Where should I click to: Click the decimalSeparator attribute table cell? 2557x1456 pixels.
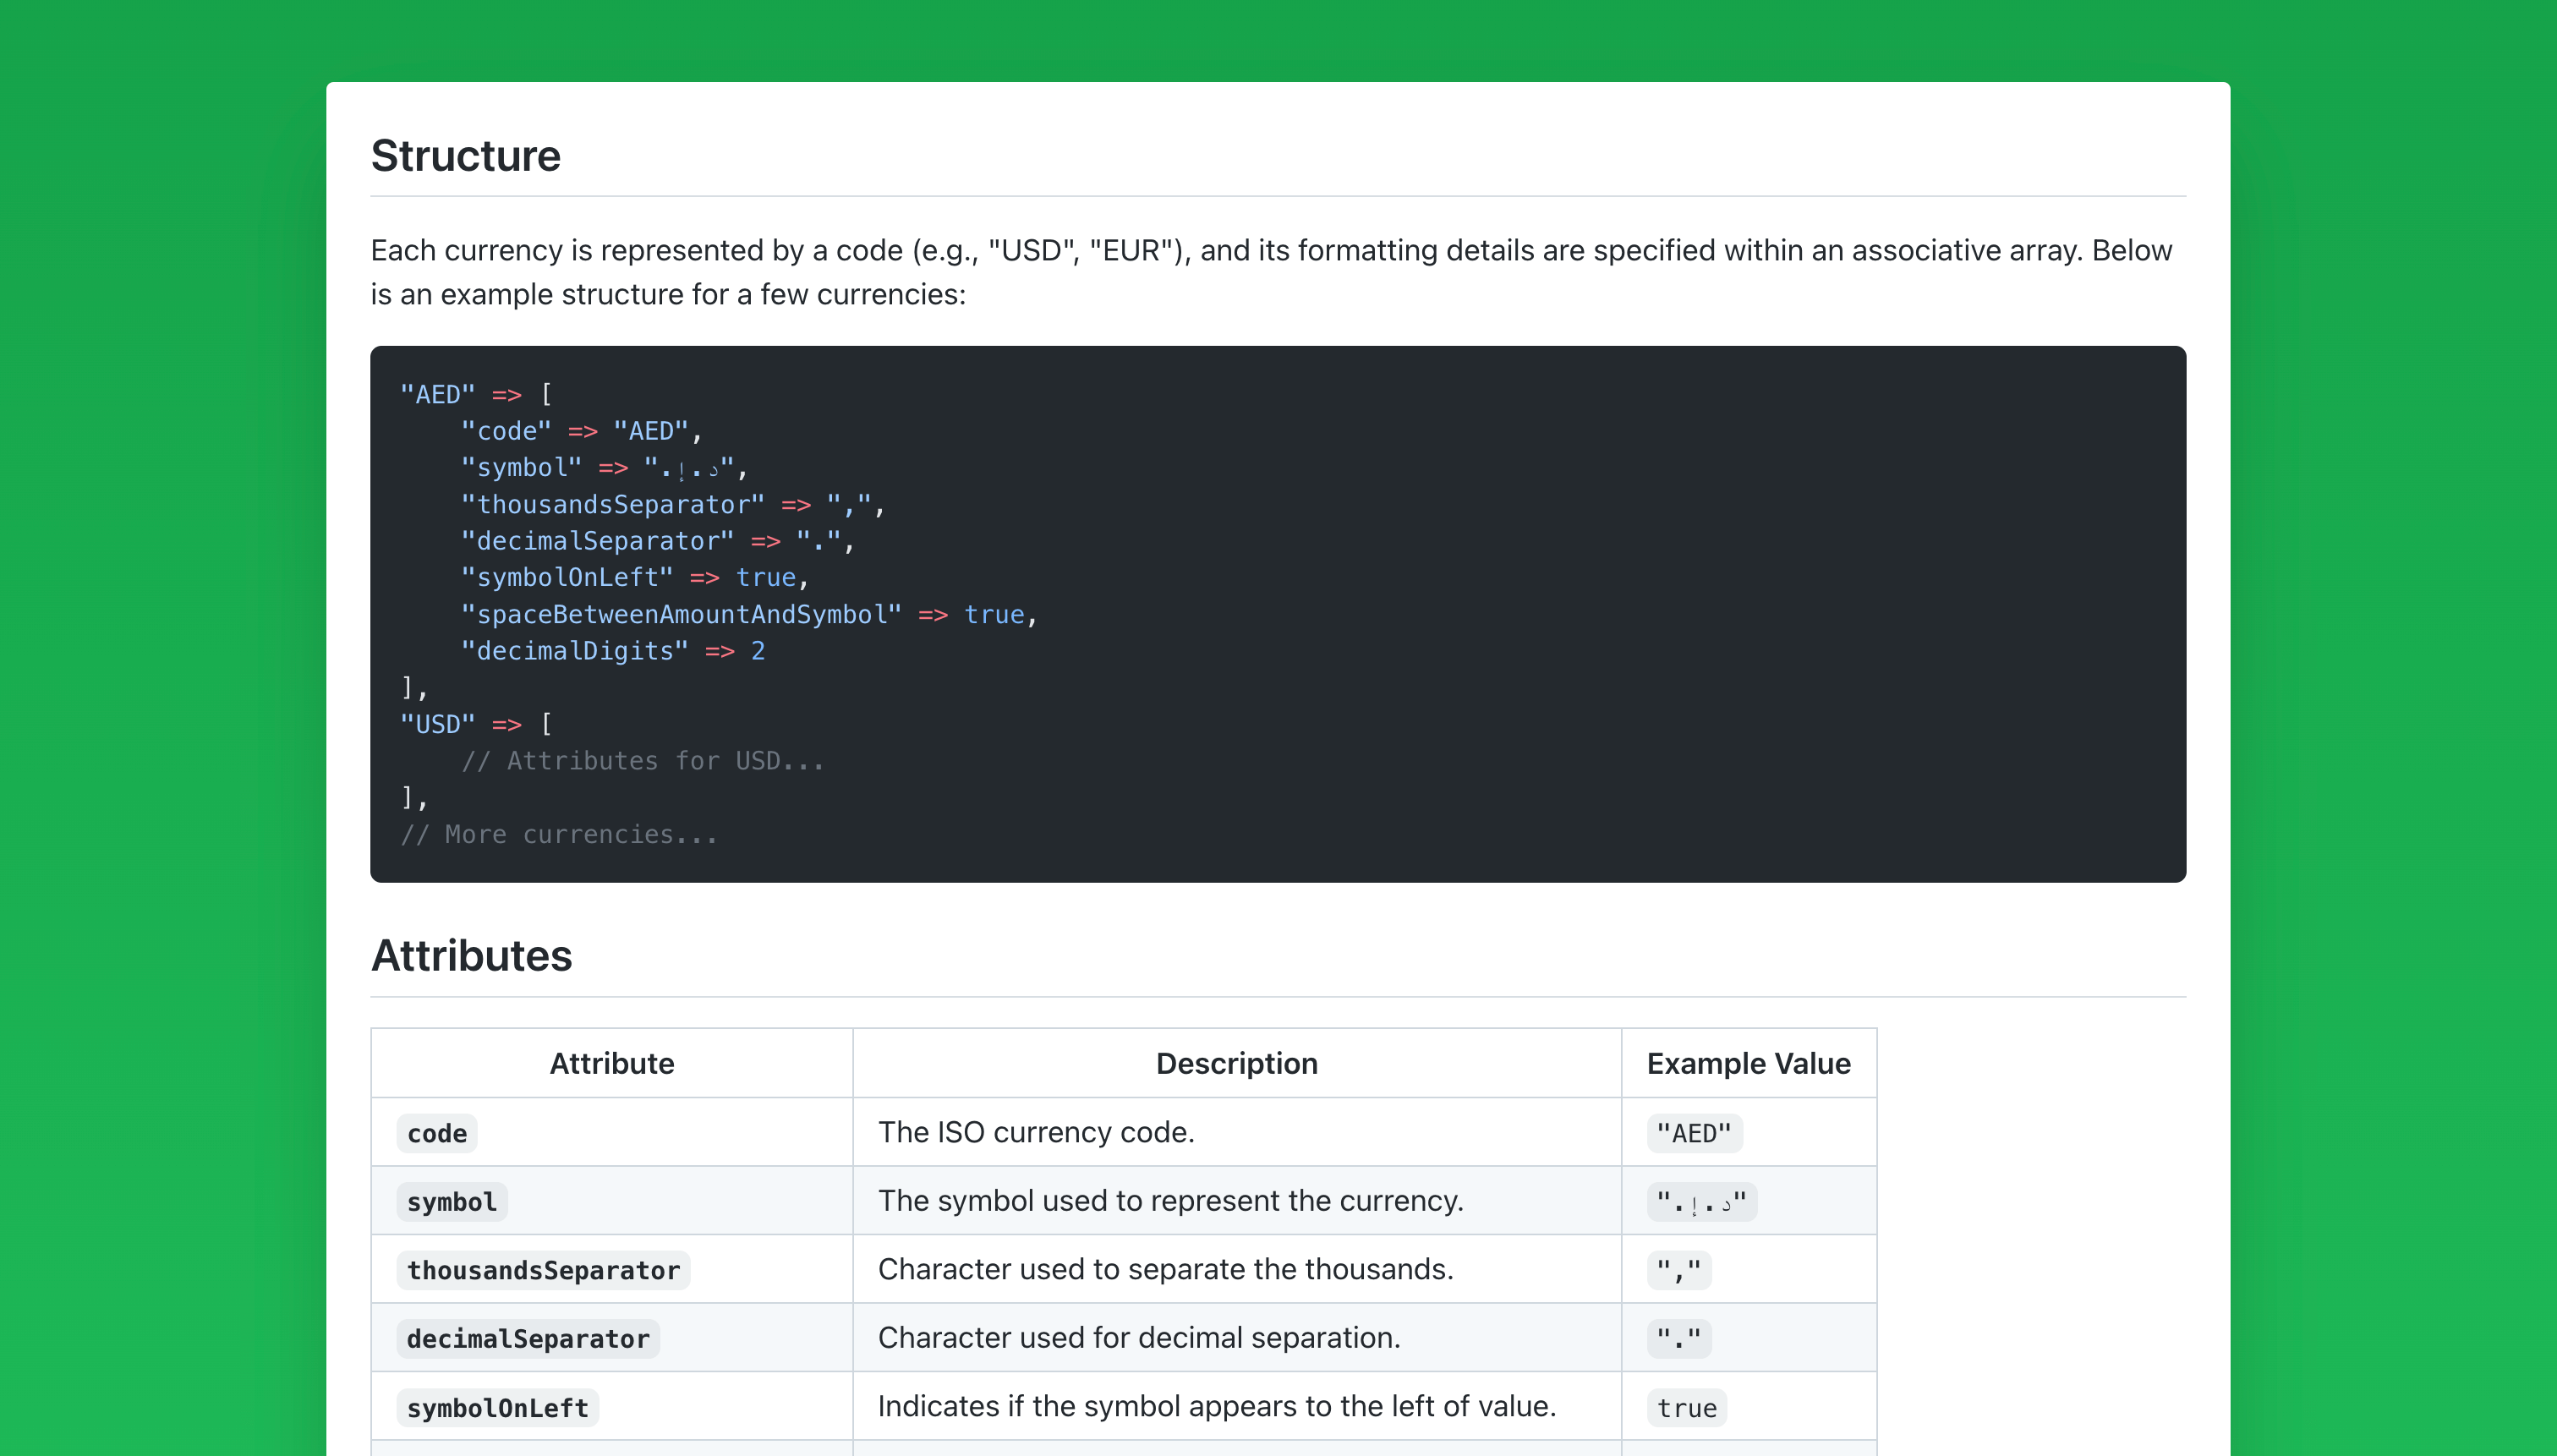coord(528,1339)
